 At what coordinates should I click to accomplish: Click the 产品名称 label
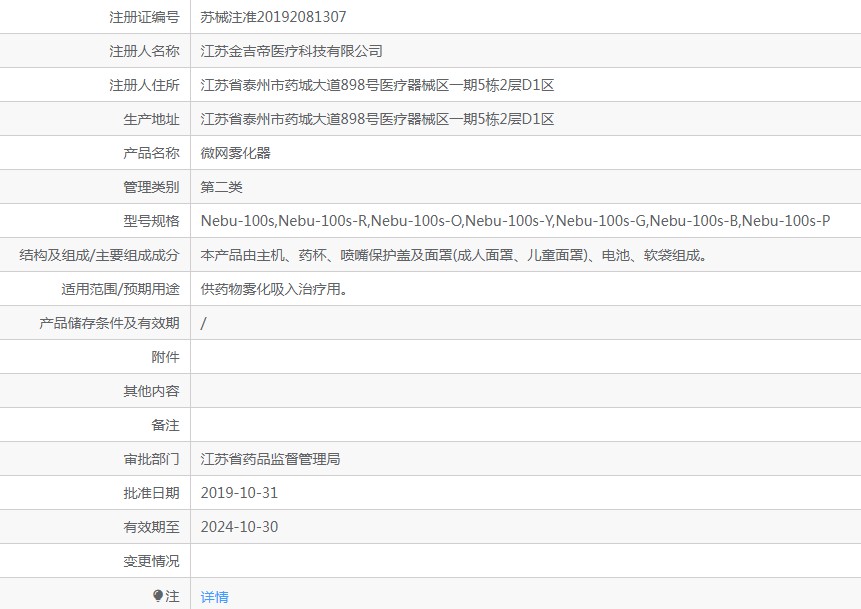coord(152,153)
